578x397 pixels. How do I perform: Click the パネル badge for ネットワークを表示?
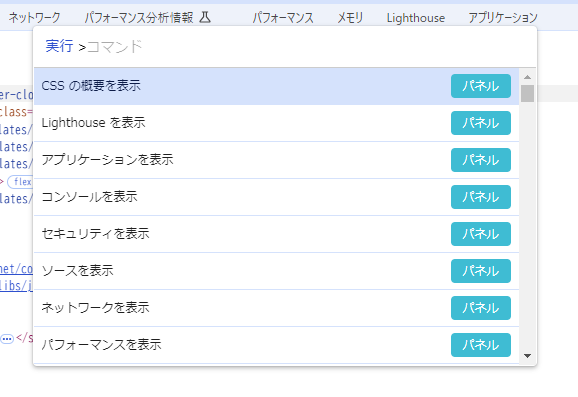481,308
